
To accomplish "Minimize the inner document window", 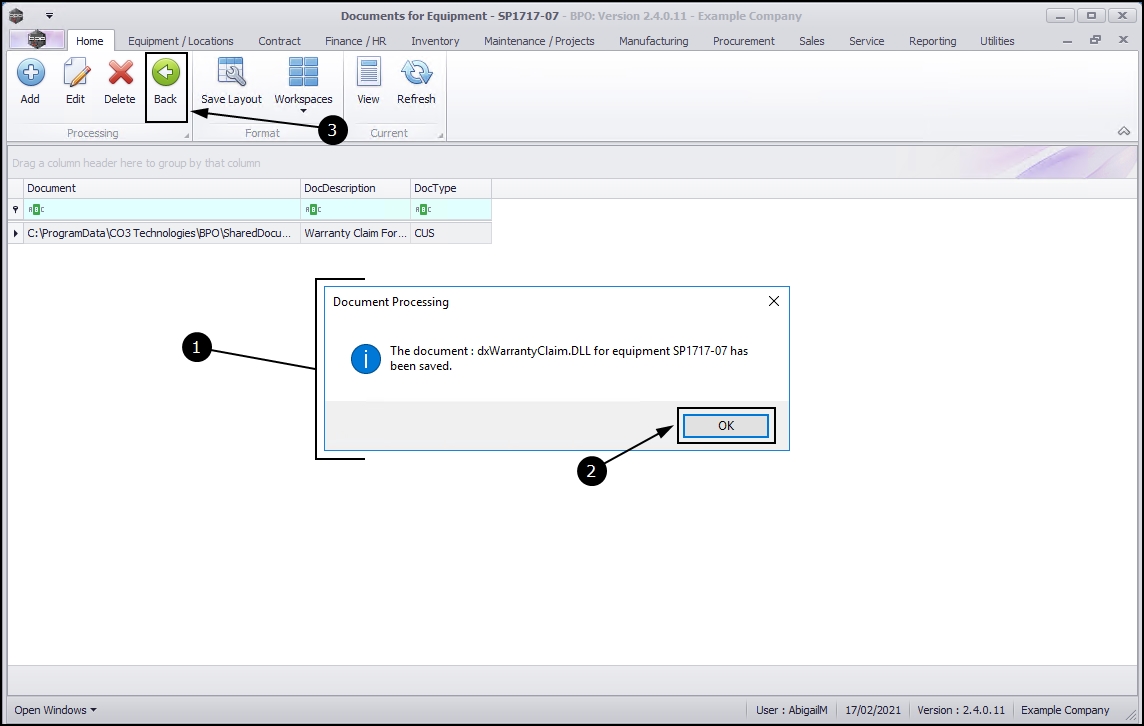I will click(1067, 42).
